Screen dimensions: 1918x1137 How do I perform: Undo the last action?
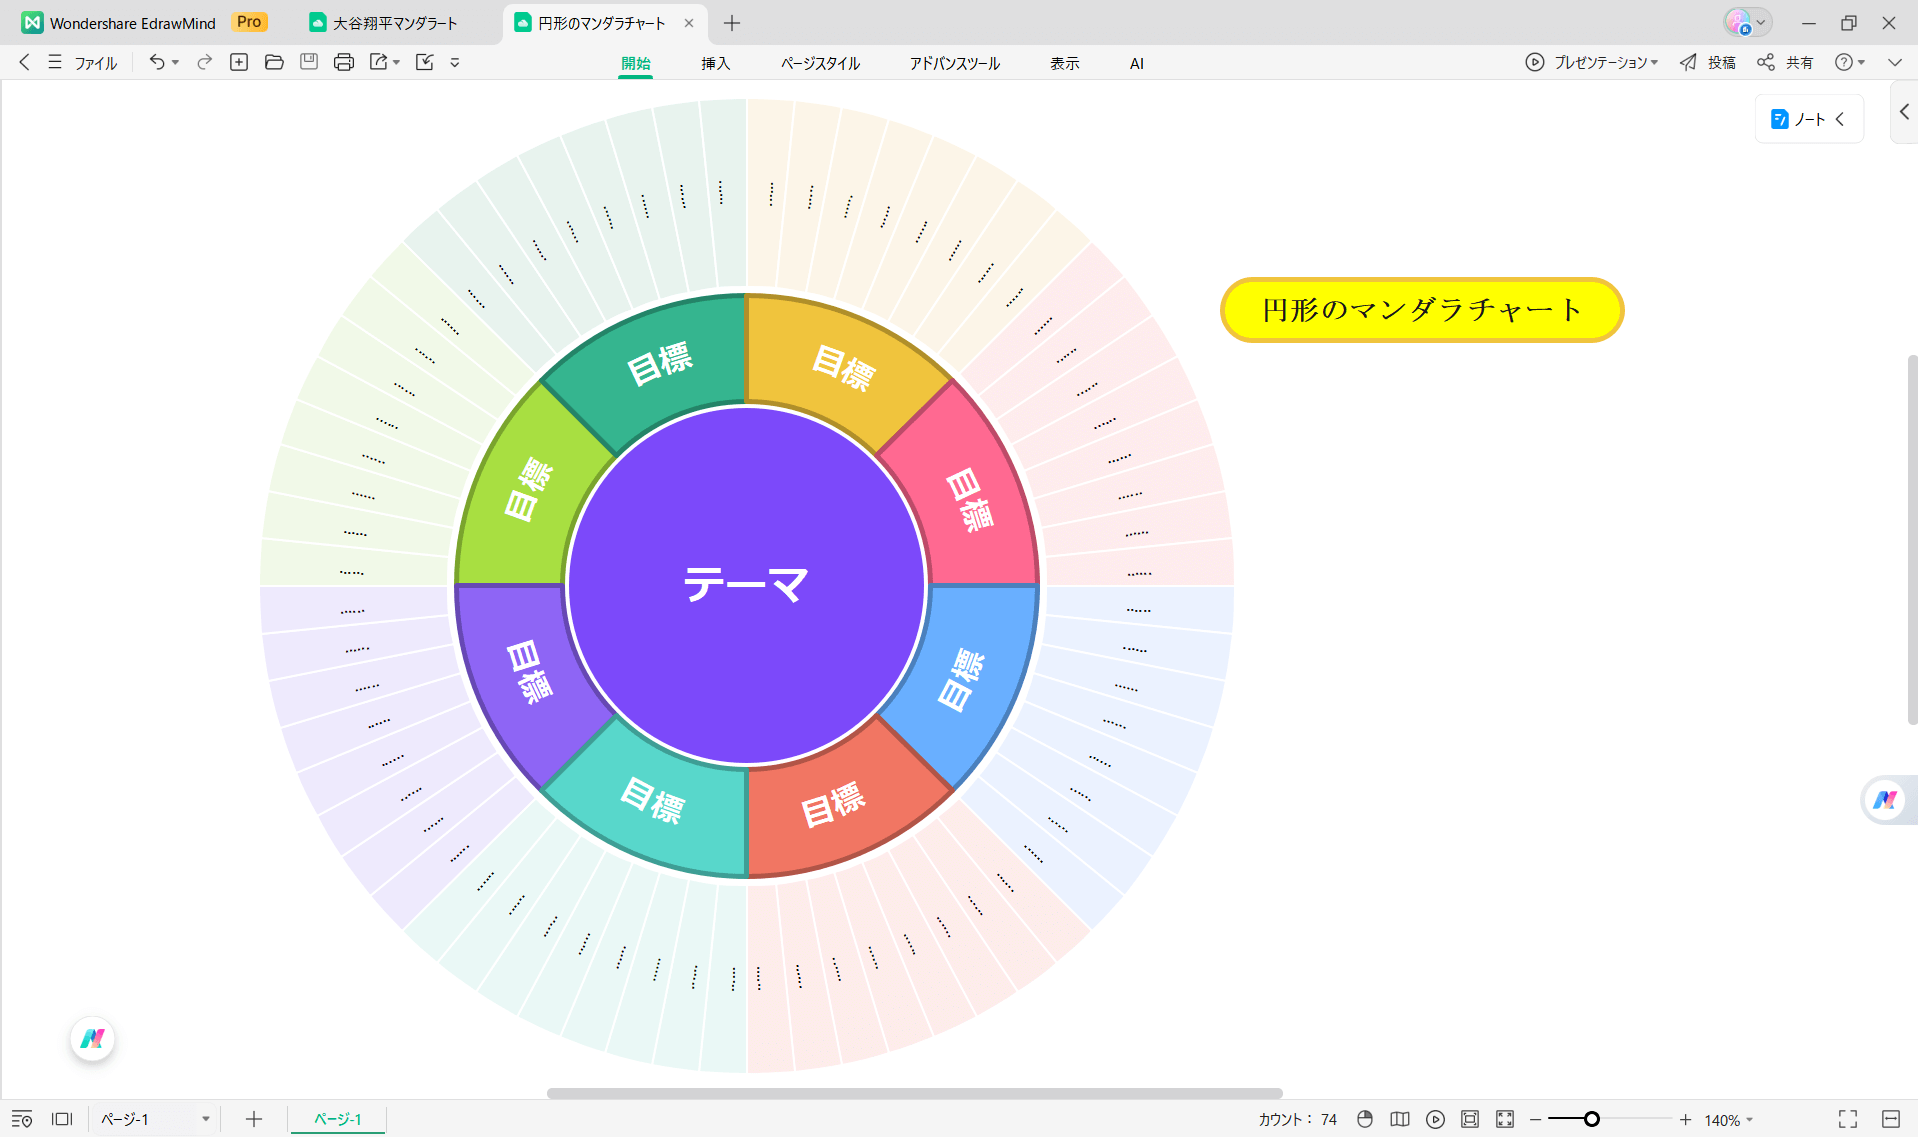click(156, 62)
